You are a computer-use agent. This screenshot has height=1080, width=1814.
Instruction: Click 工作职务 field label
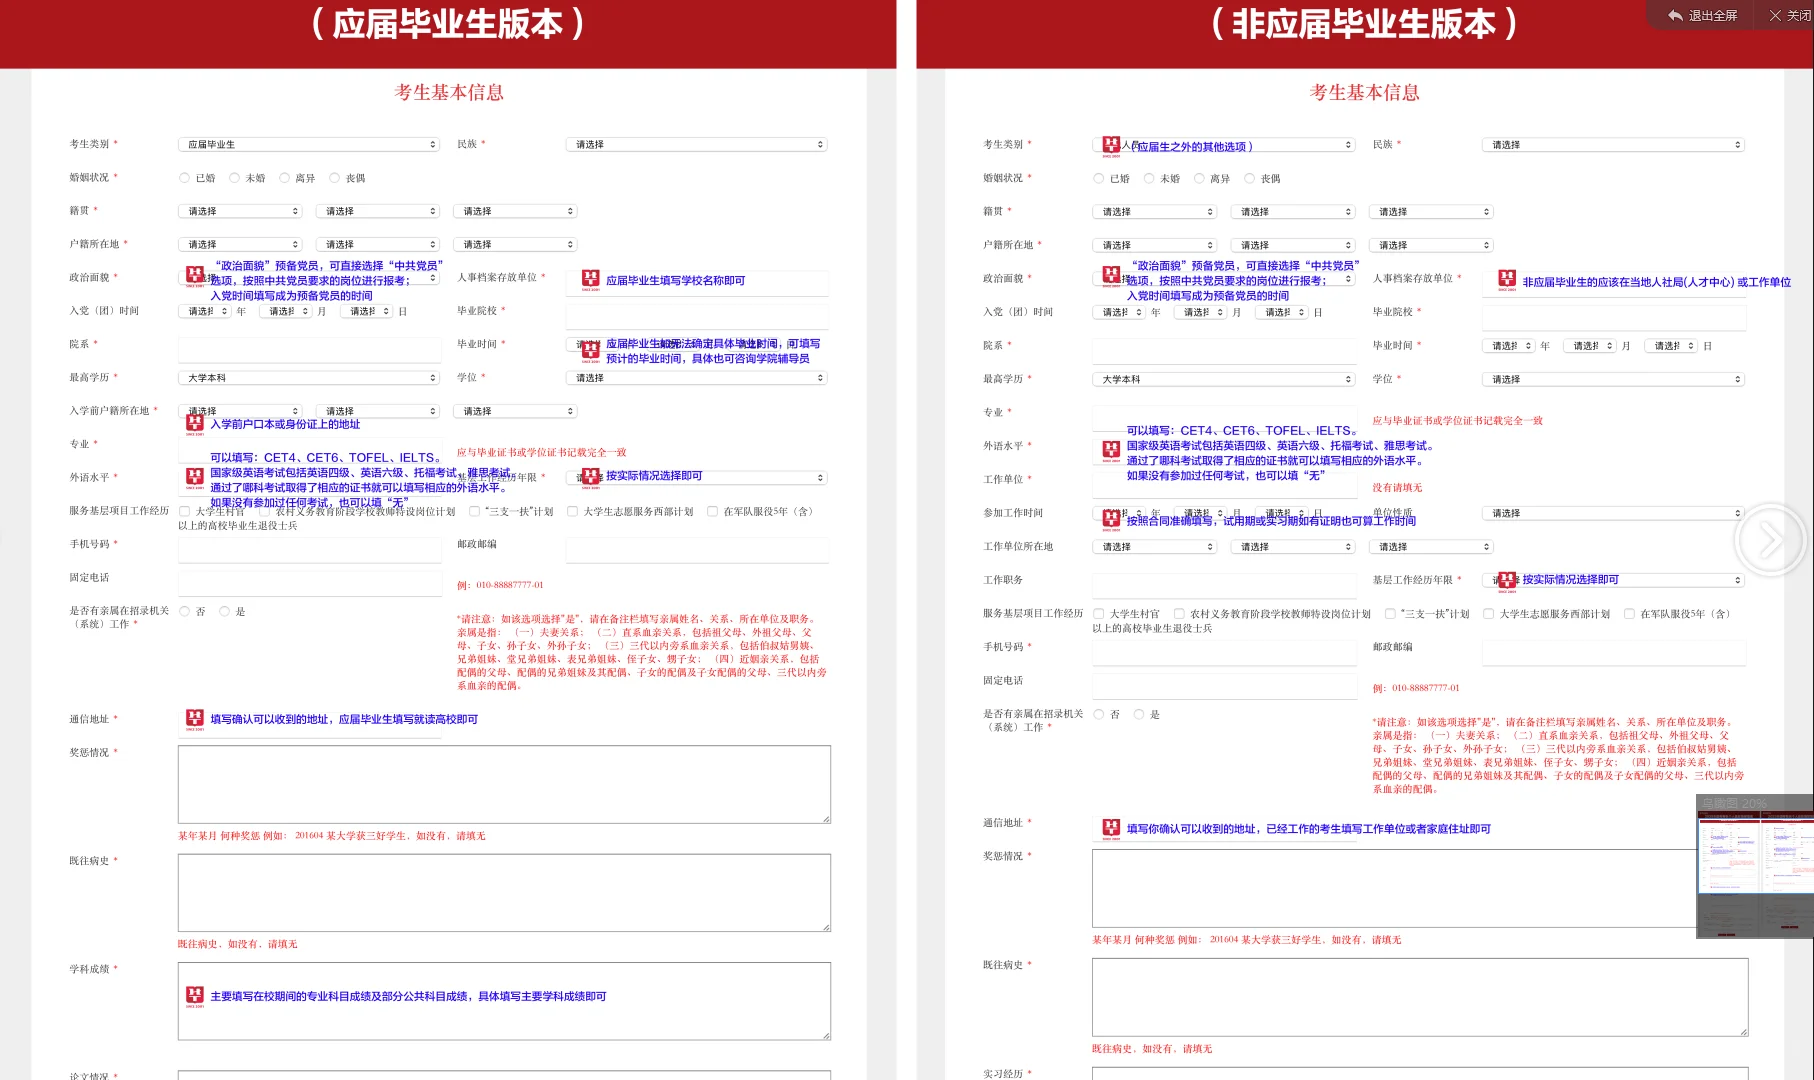pyautogui.click(x=1003, y=580)
